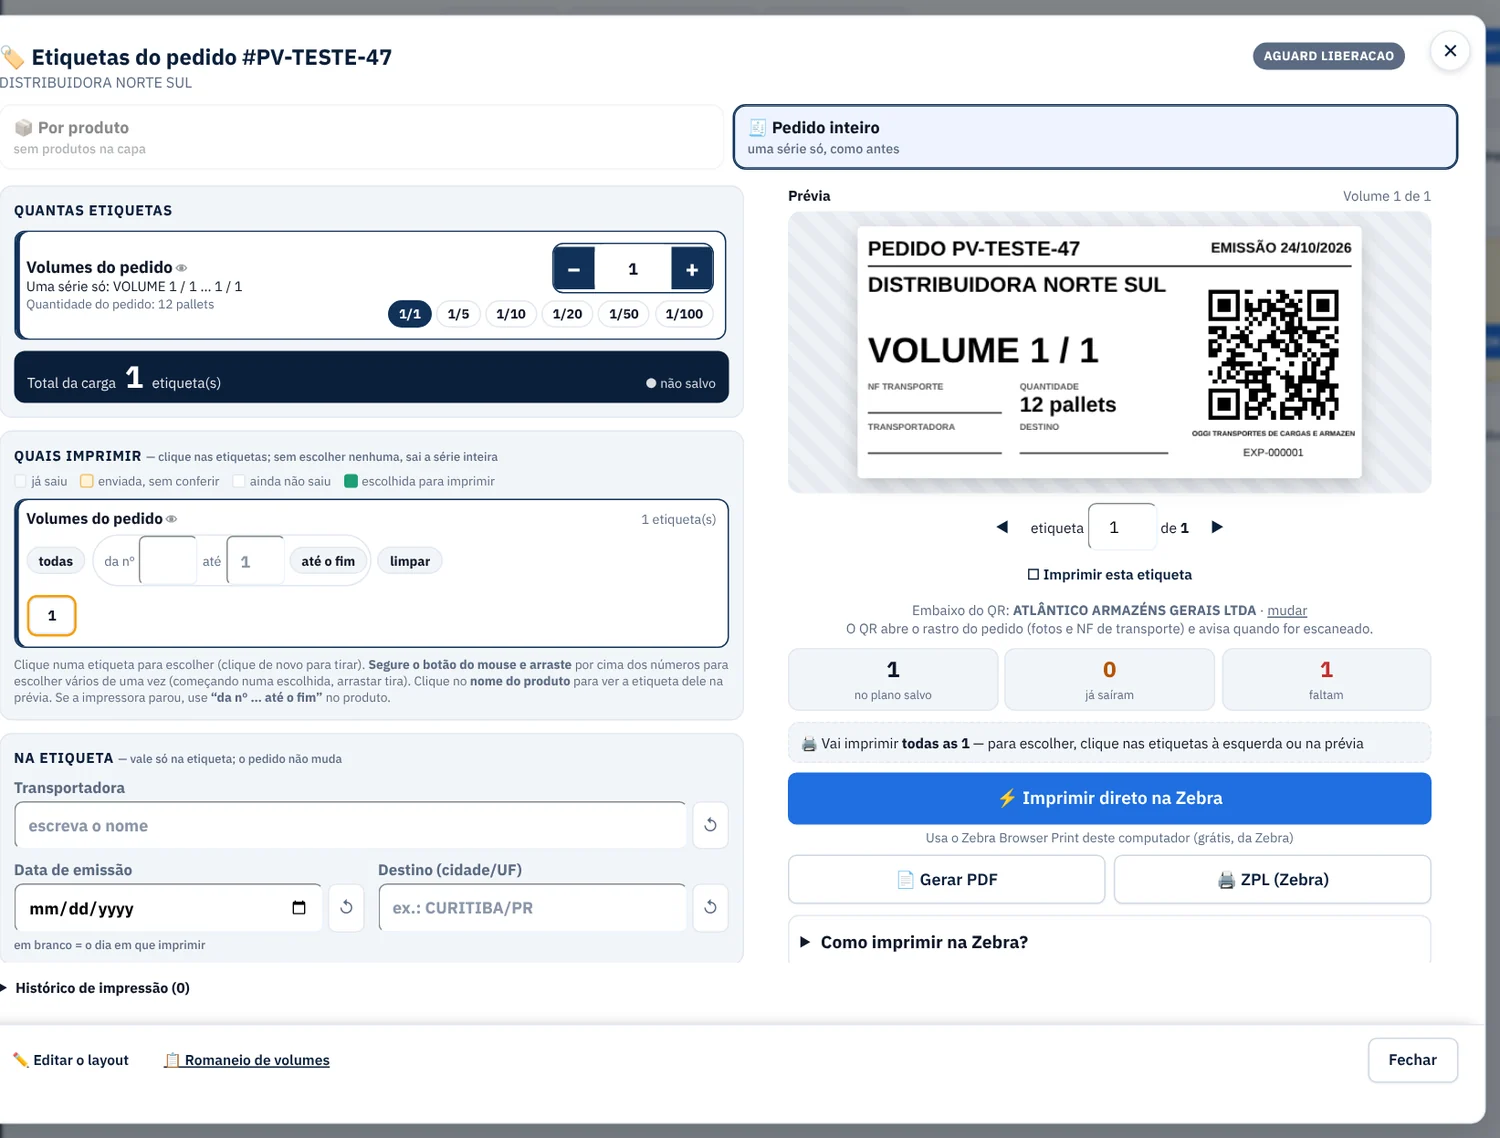Open Editar o layout
The image size is (1500, 1138).
click(x=71, y=1060)
